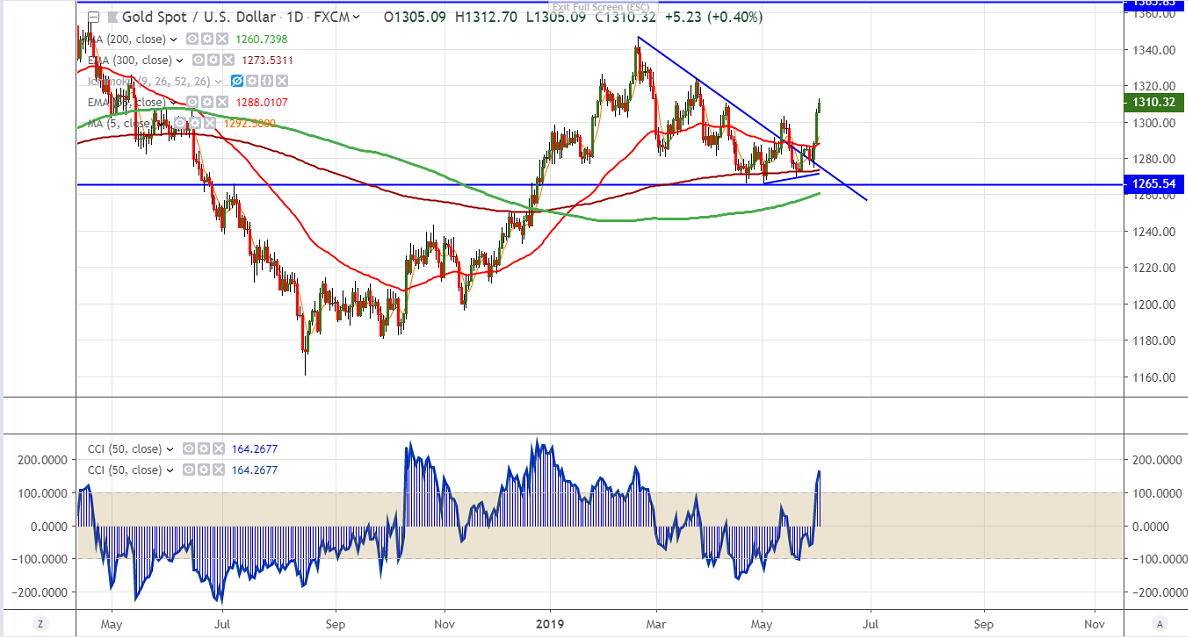
Task: Click the Z timezone button below the chart
Action: point(39,624)
